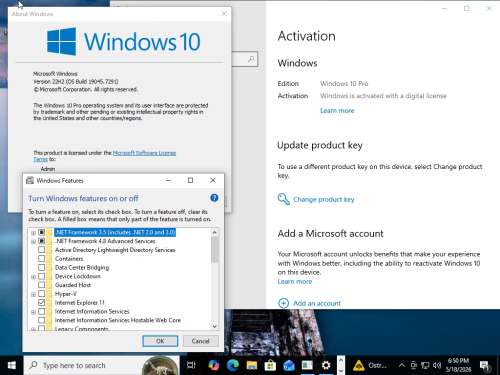Viewport: 500px width, 375px height.
Task: Enable the Containers feature checkbox
Action: pos(41,258)
